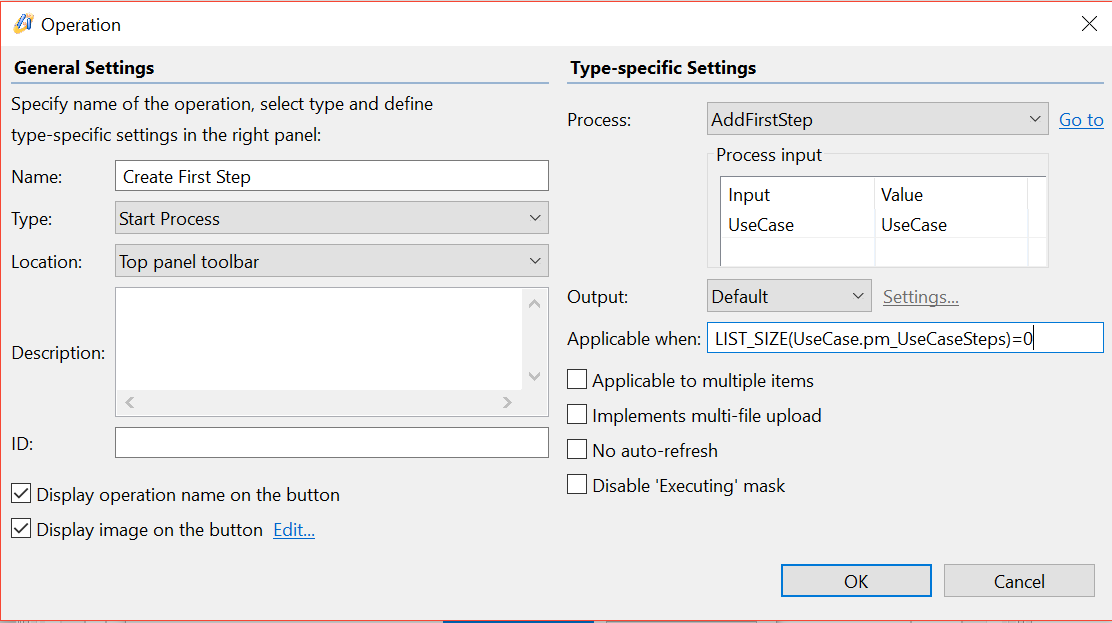Confirm with the OK button
The image size is (1112, 623).
pyautogui.click(x=856, y=581)
